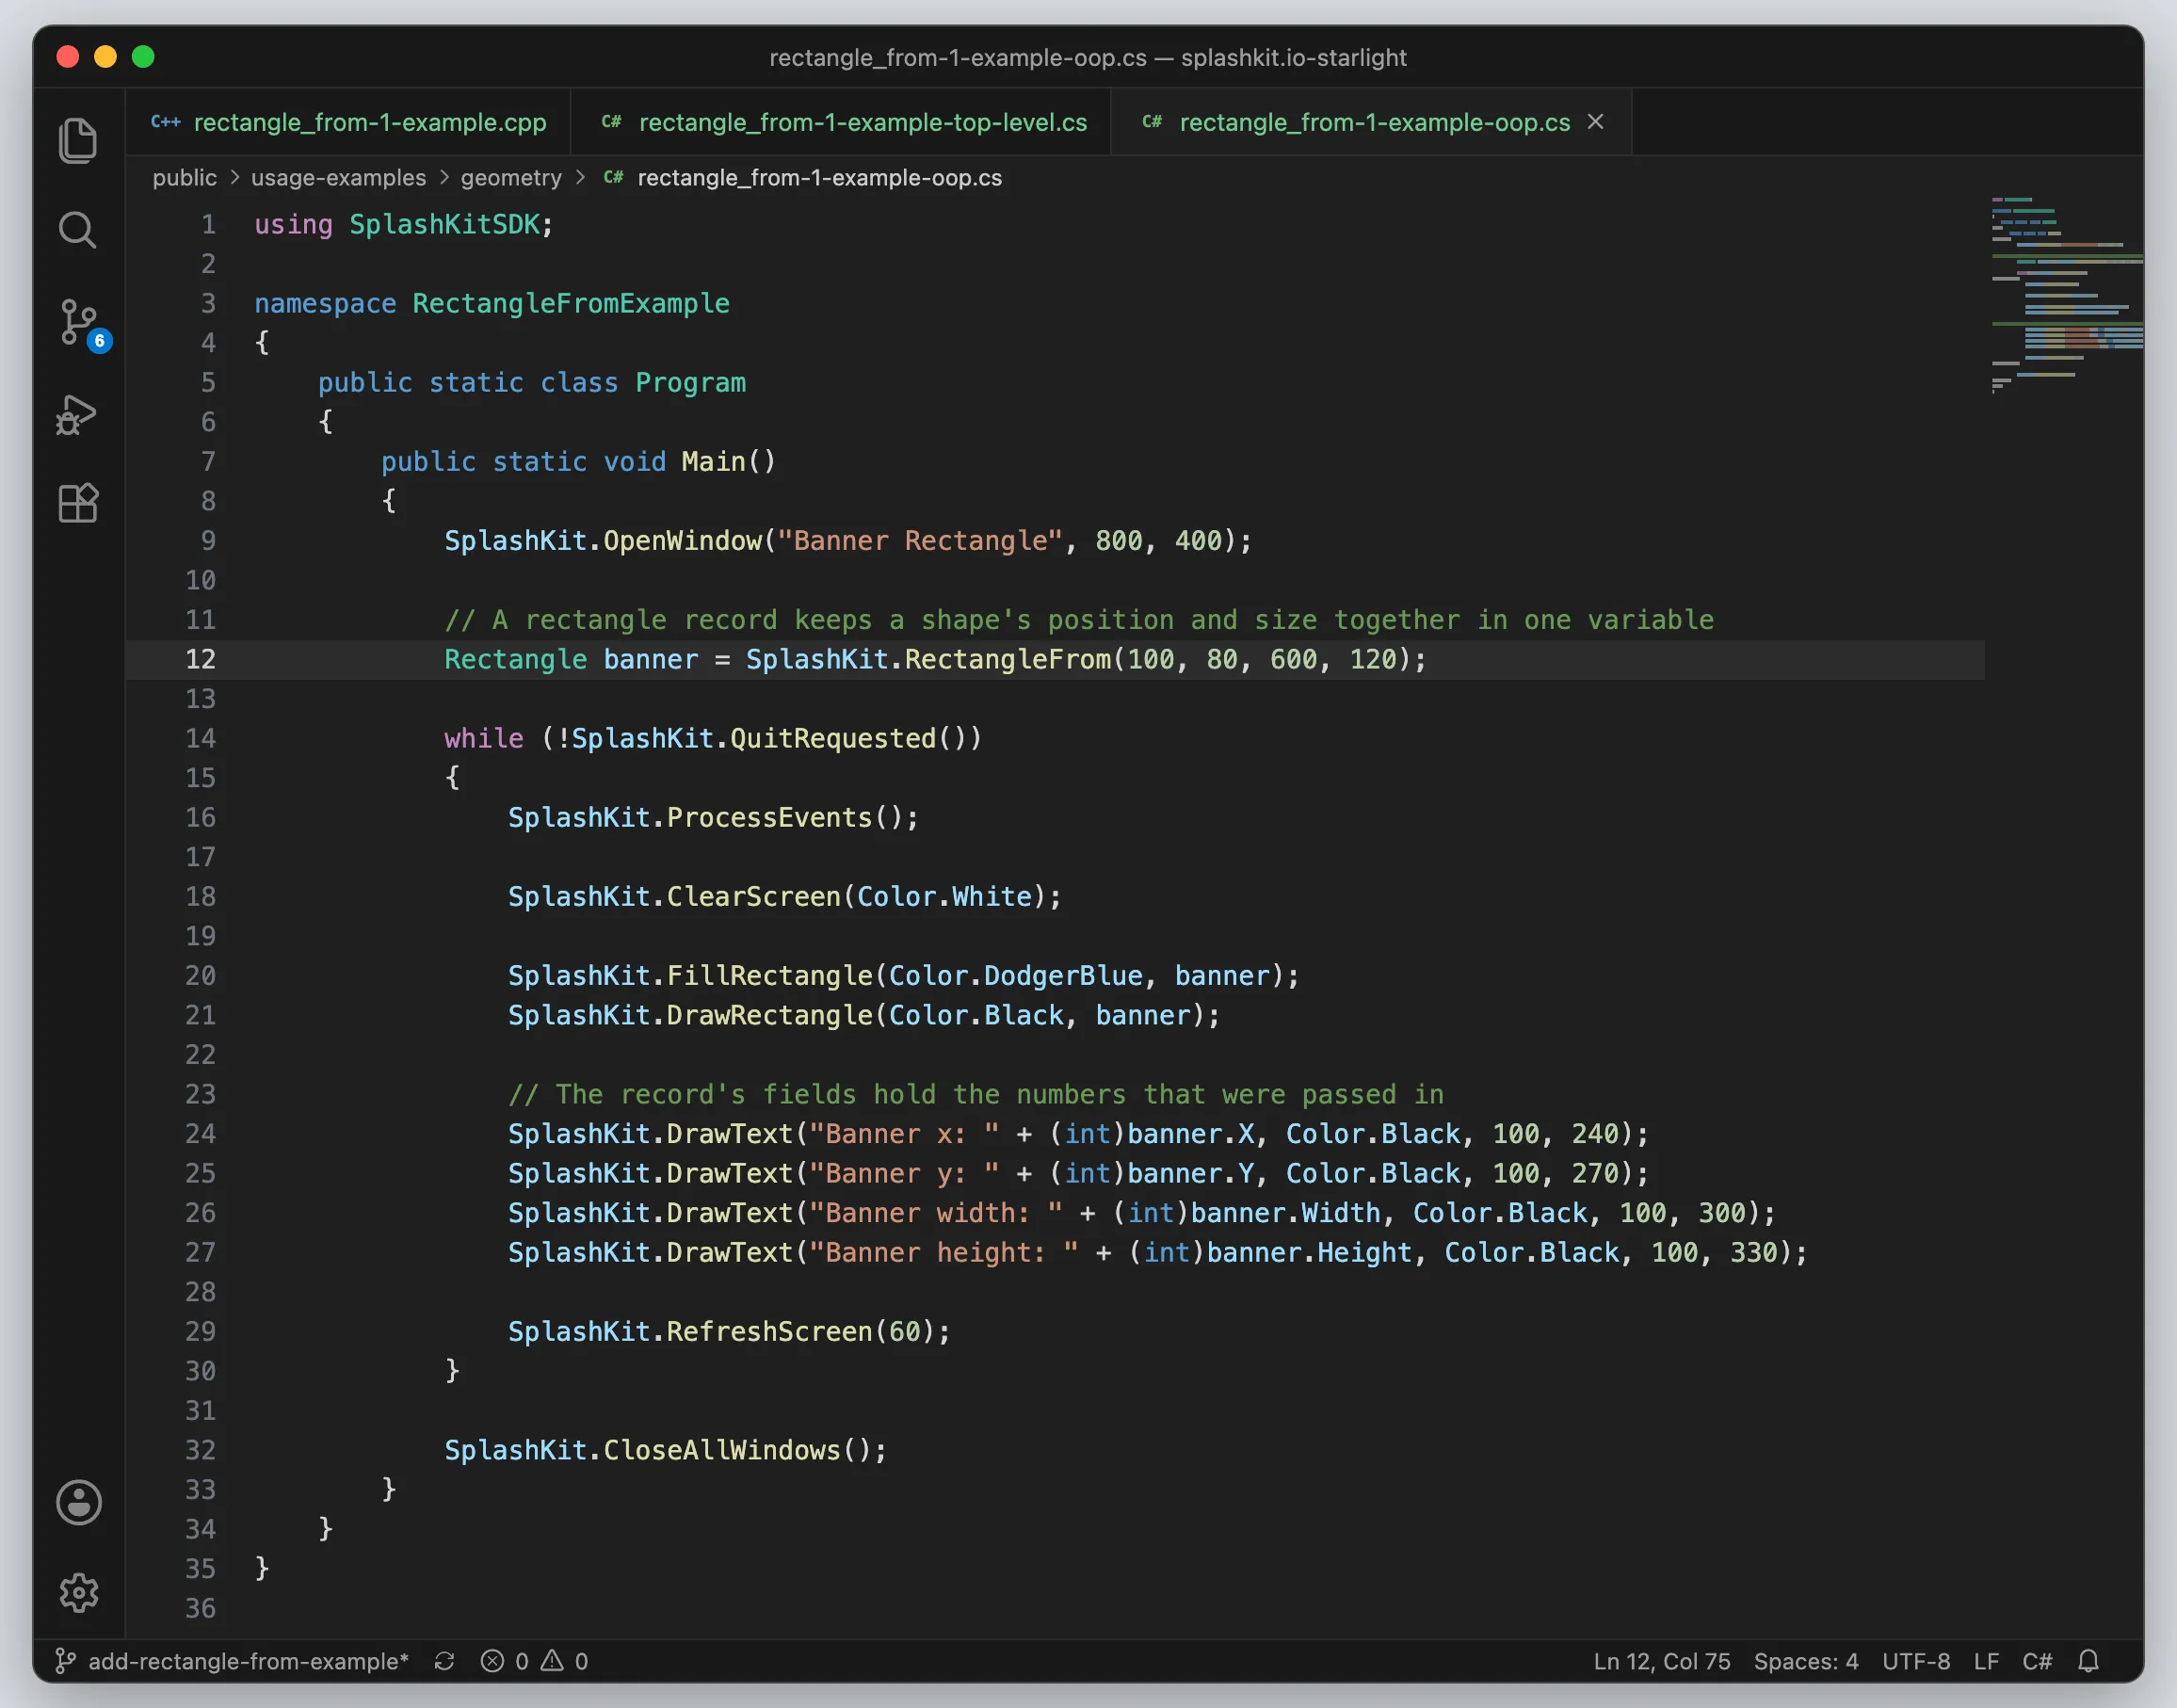2177x1708 pixels.
Task: Open the Extensions view
Action: tap(78, 503)
